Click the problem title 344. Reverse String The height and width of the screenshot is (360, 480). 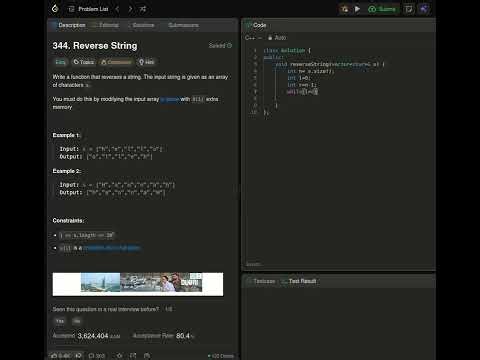pyautogui.click(x=95, y=46)
